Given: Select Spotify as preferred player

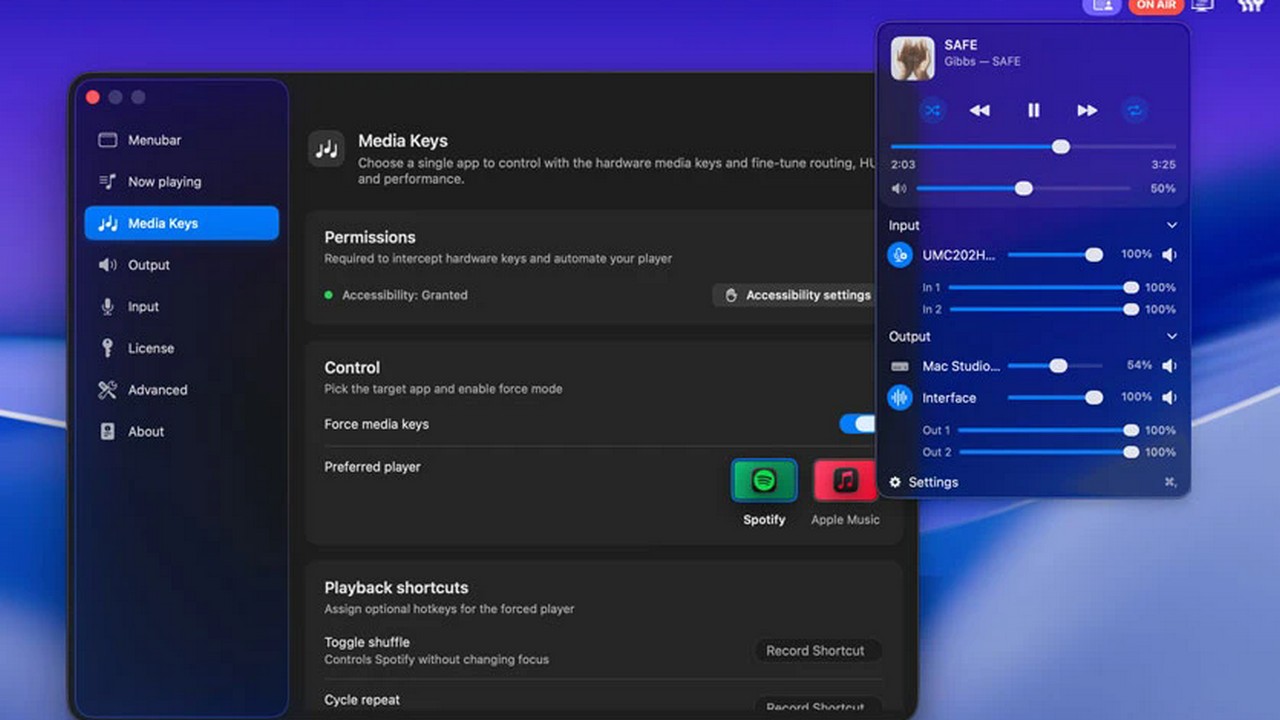Looking at the screenshot, I should 764,481.
